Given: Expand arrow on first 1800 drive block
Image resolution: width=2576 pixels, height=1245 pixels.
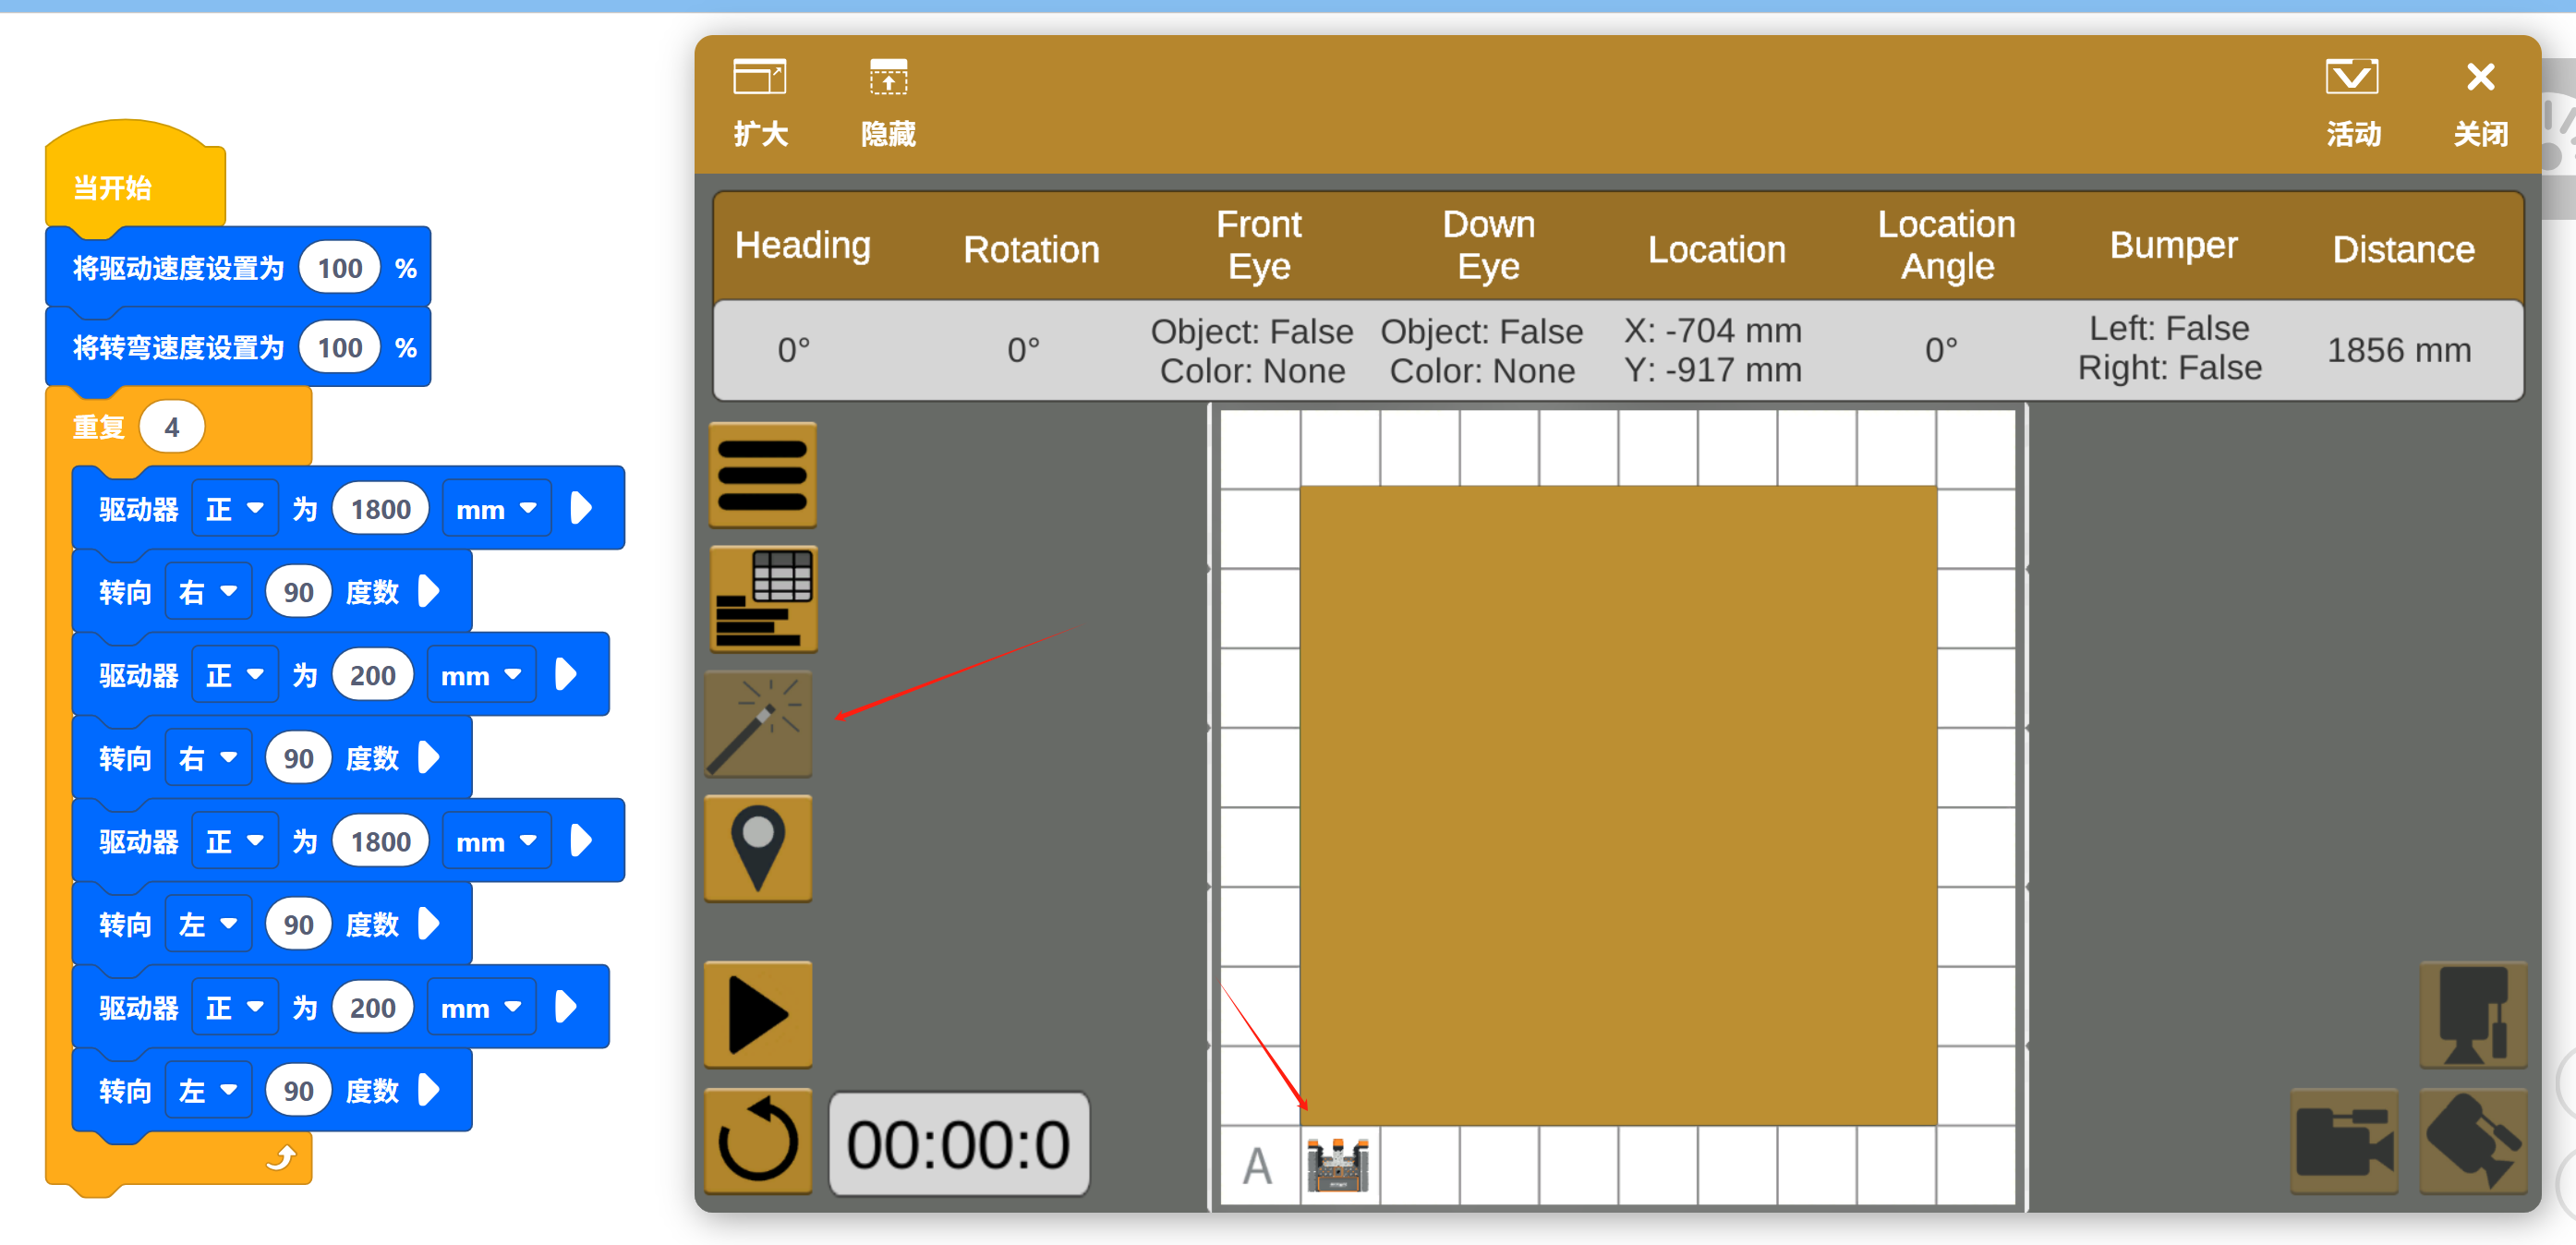Looking at the screenshot, I should click(581, 508).
